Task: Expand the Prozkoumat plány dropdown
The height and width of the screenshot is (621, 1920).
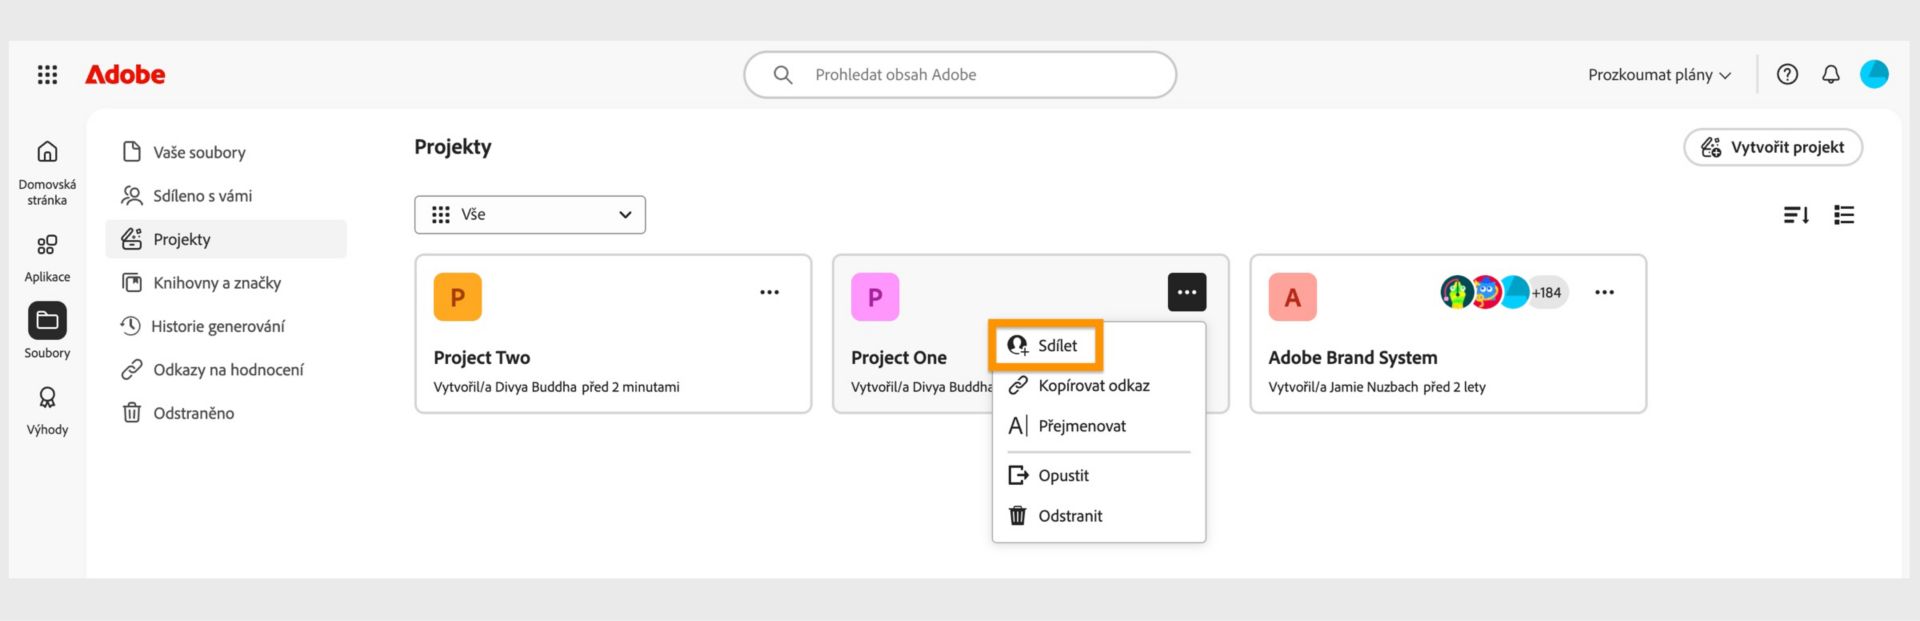Action: (1659, 75)
